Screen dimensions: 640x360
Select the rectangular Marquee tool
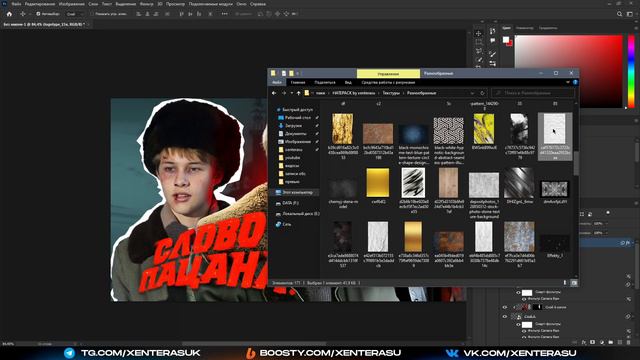(x=479, y=42)
